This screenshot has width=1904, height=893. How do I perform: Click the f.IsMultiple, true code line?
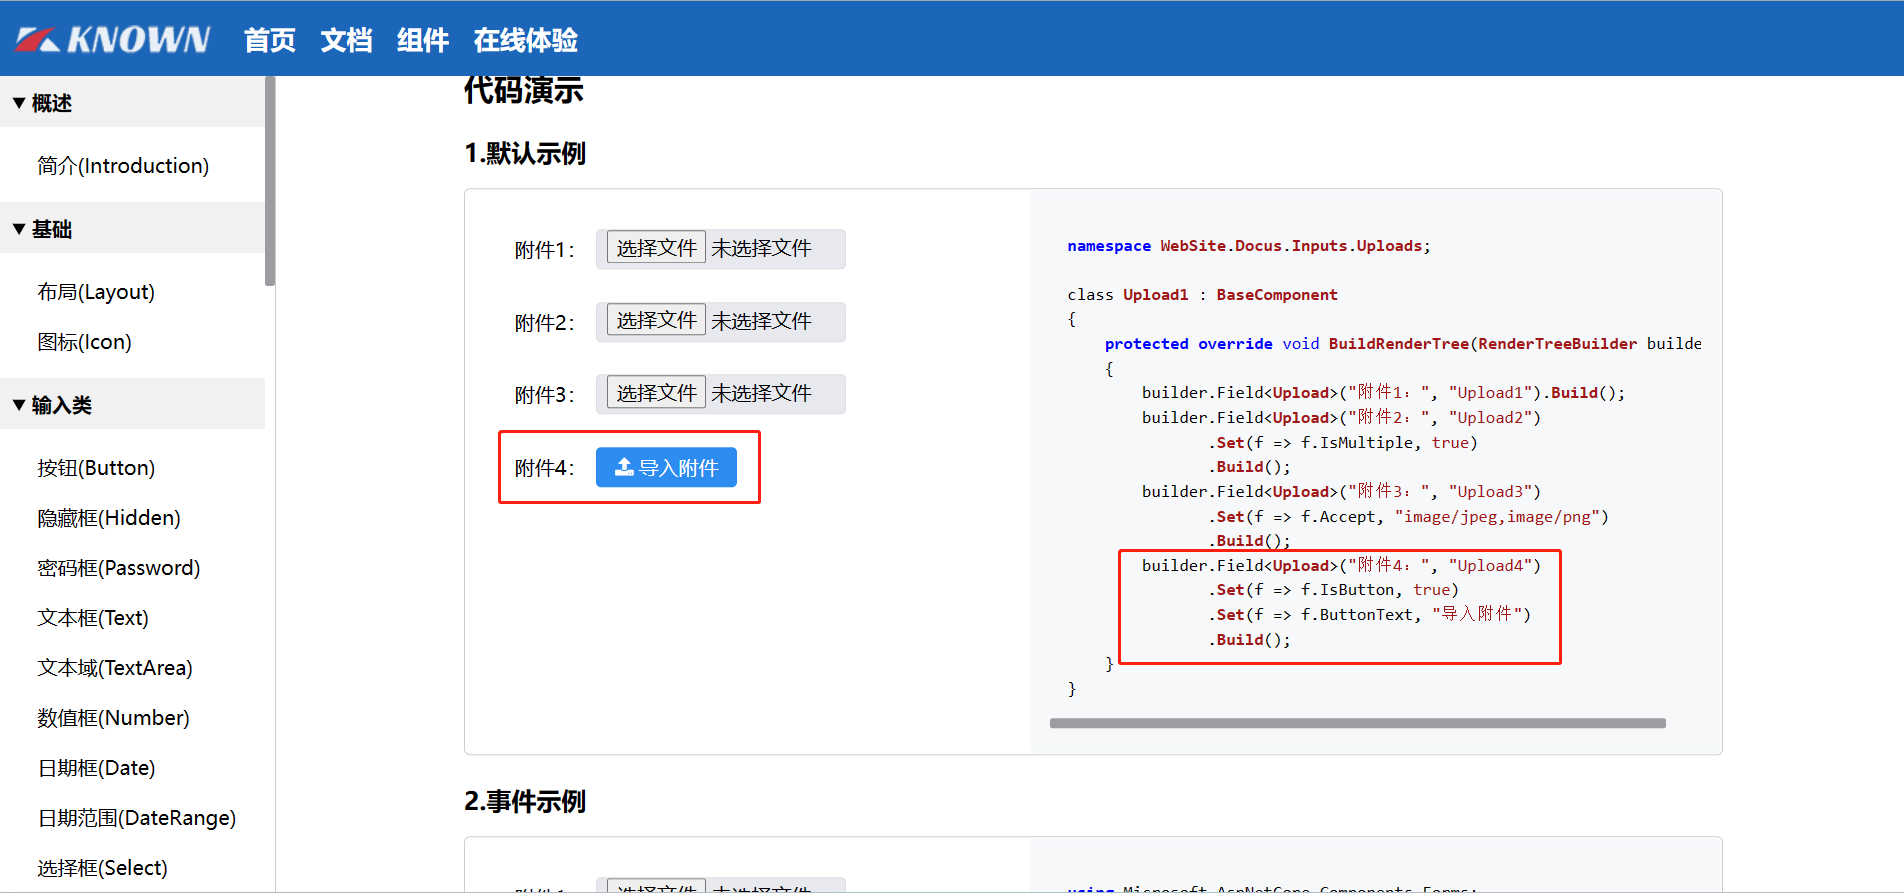[x=1343, y=442]
